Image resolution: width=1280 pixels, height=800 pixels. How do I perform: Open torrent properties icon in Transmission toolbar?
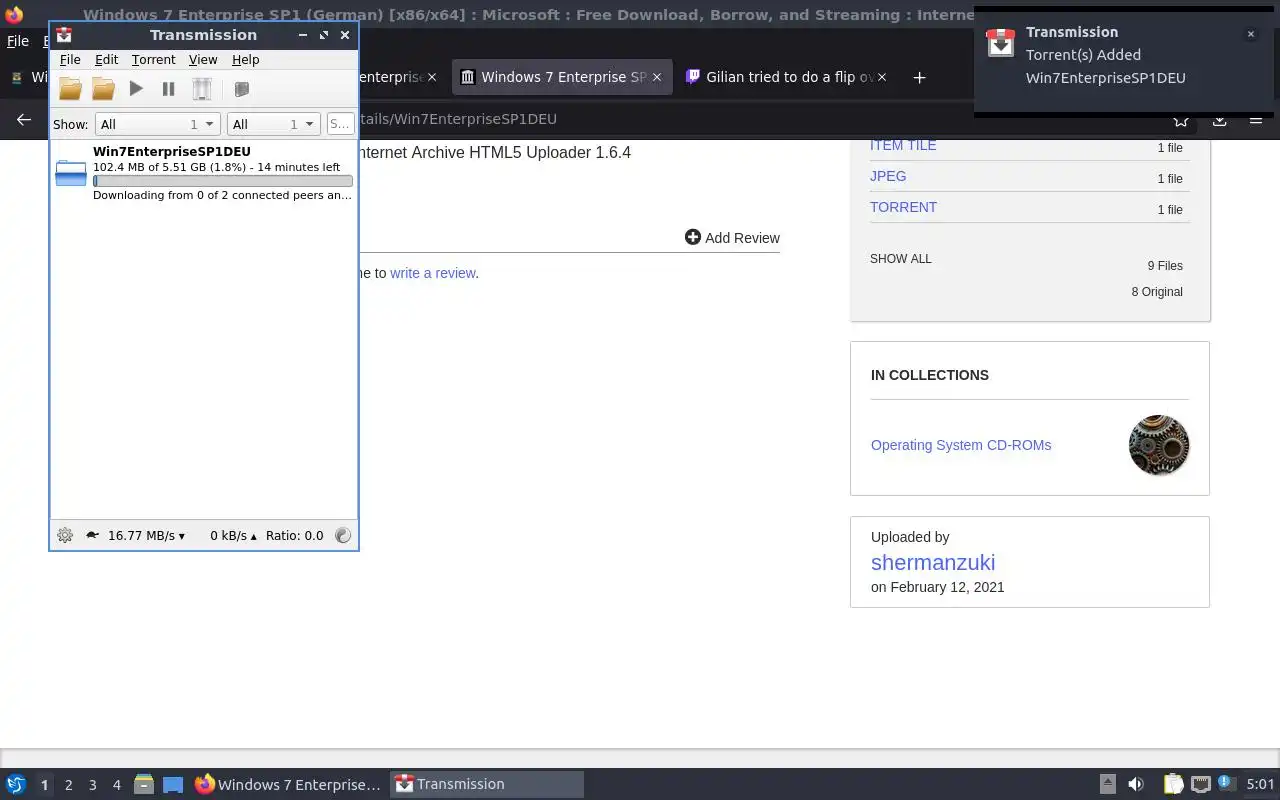(x=241, y=89)
